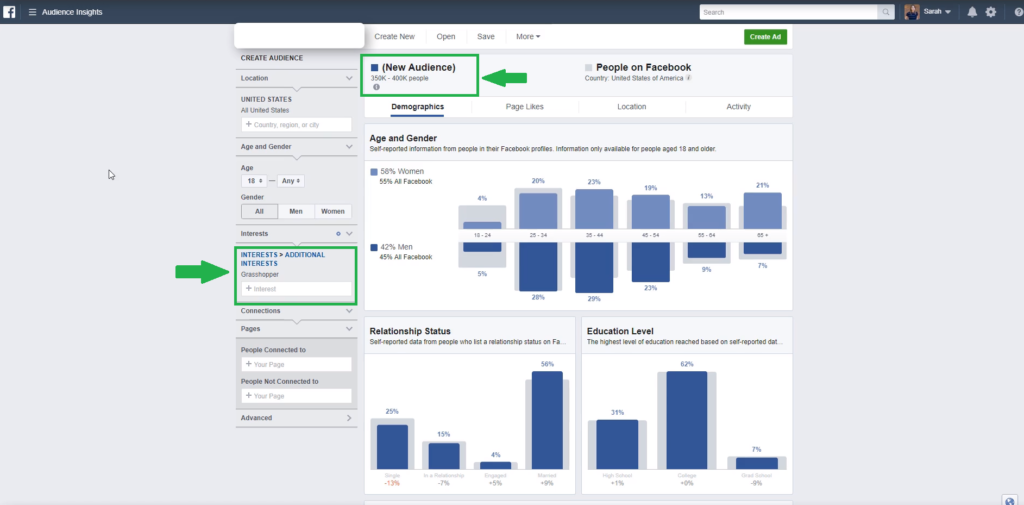The width and height of the screenshot is (1024, 505).
Task: Focus Your Page field under People Not Connected to
Action: 296,396
